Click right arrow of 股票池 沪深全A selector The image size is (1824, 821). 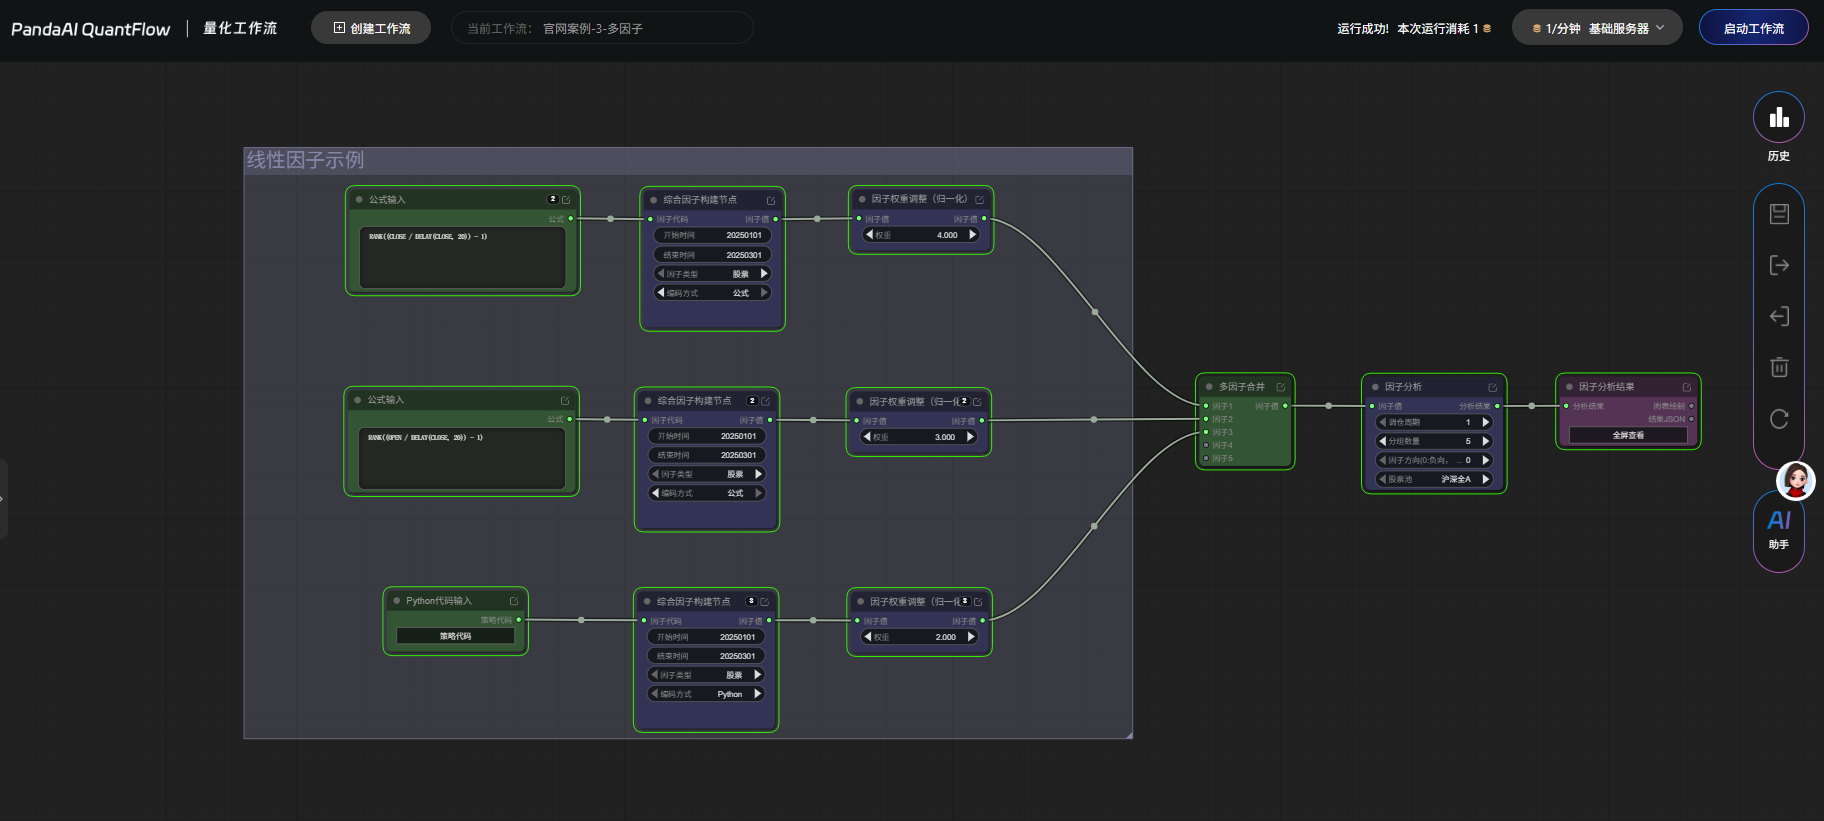click(x=1486, y=479)
